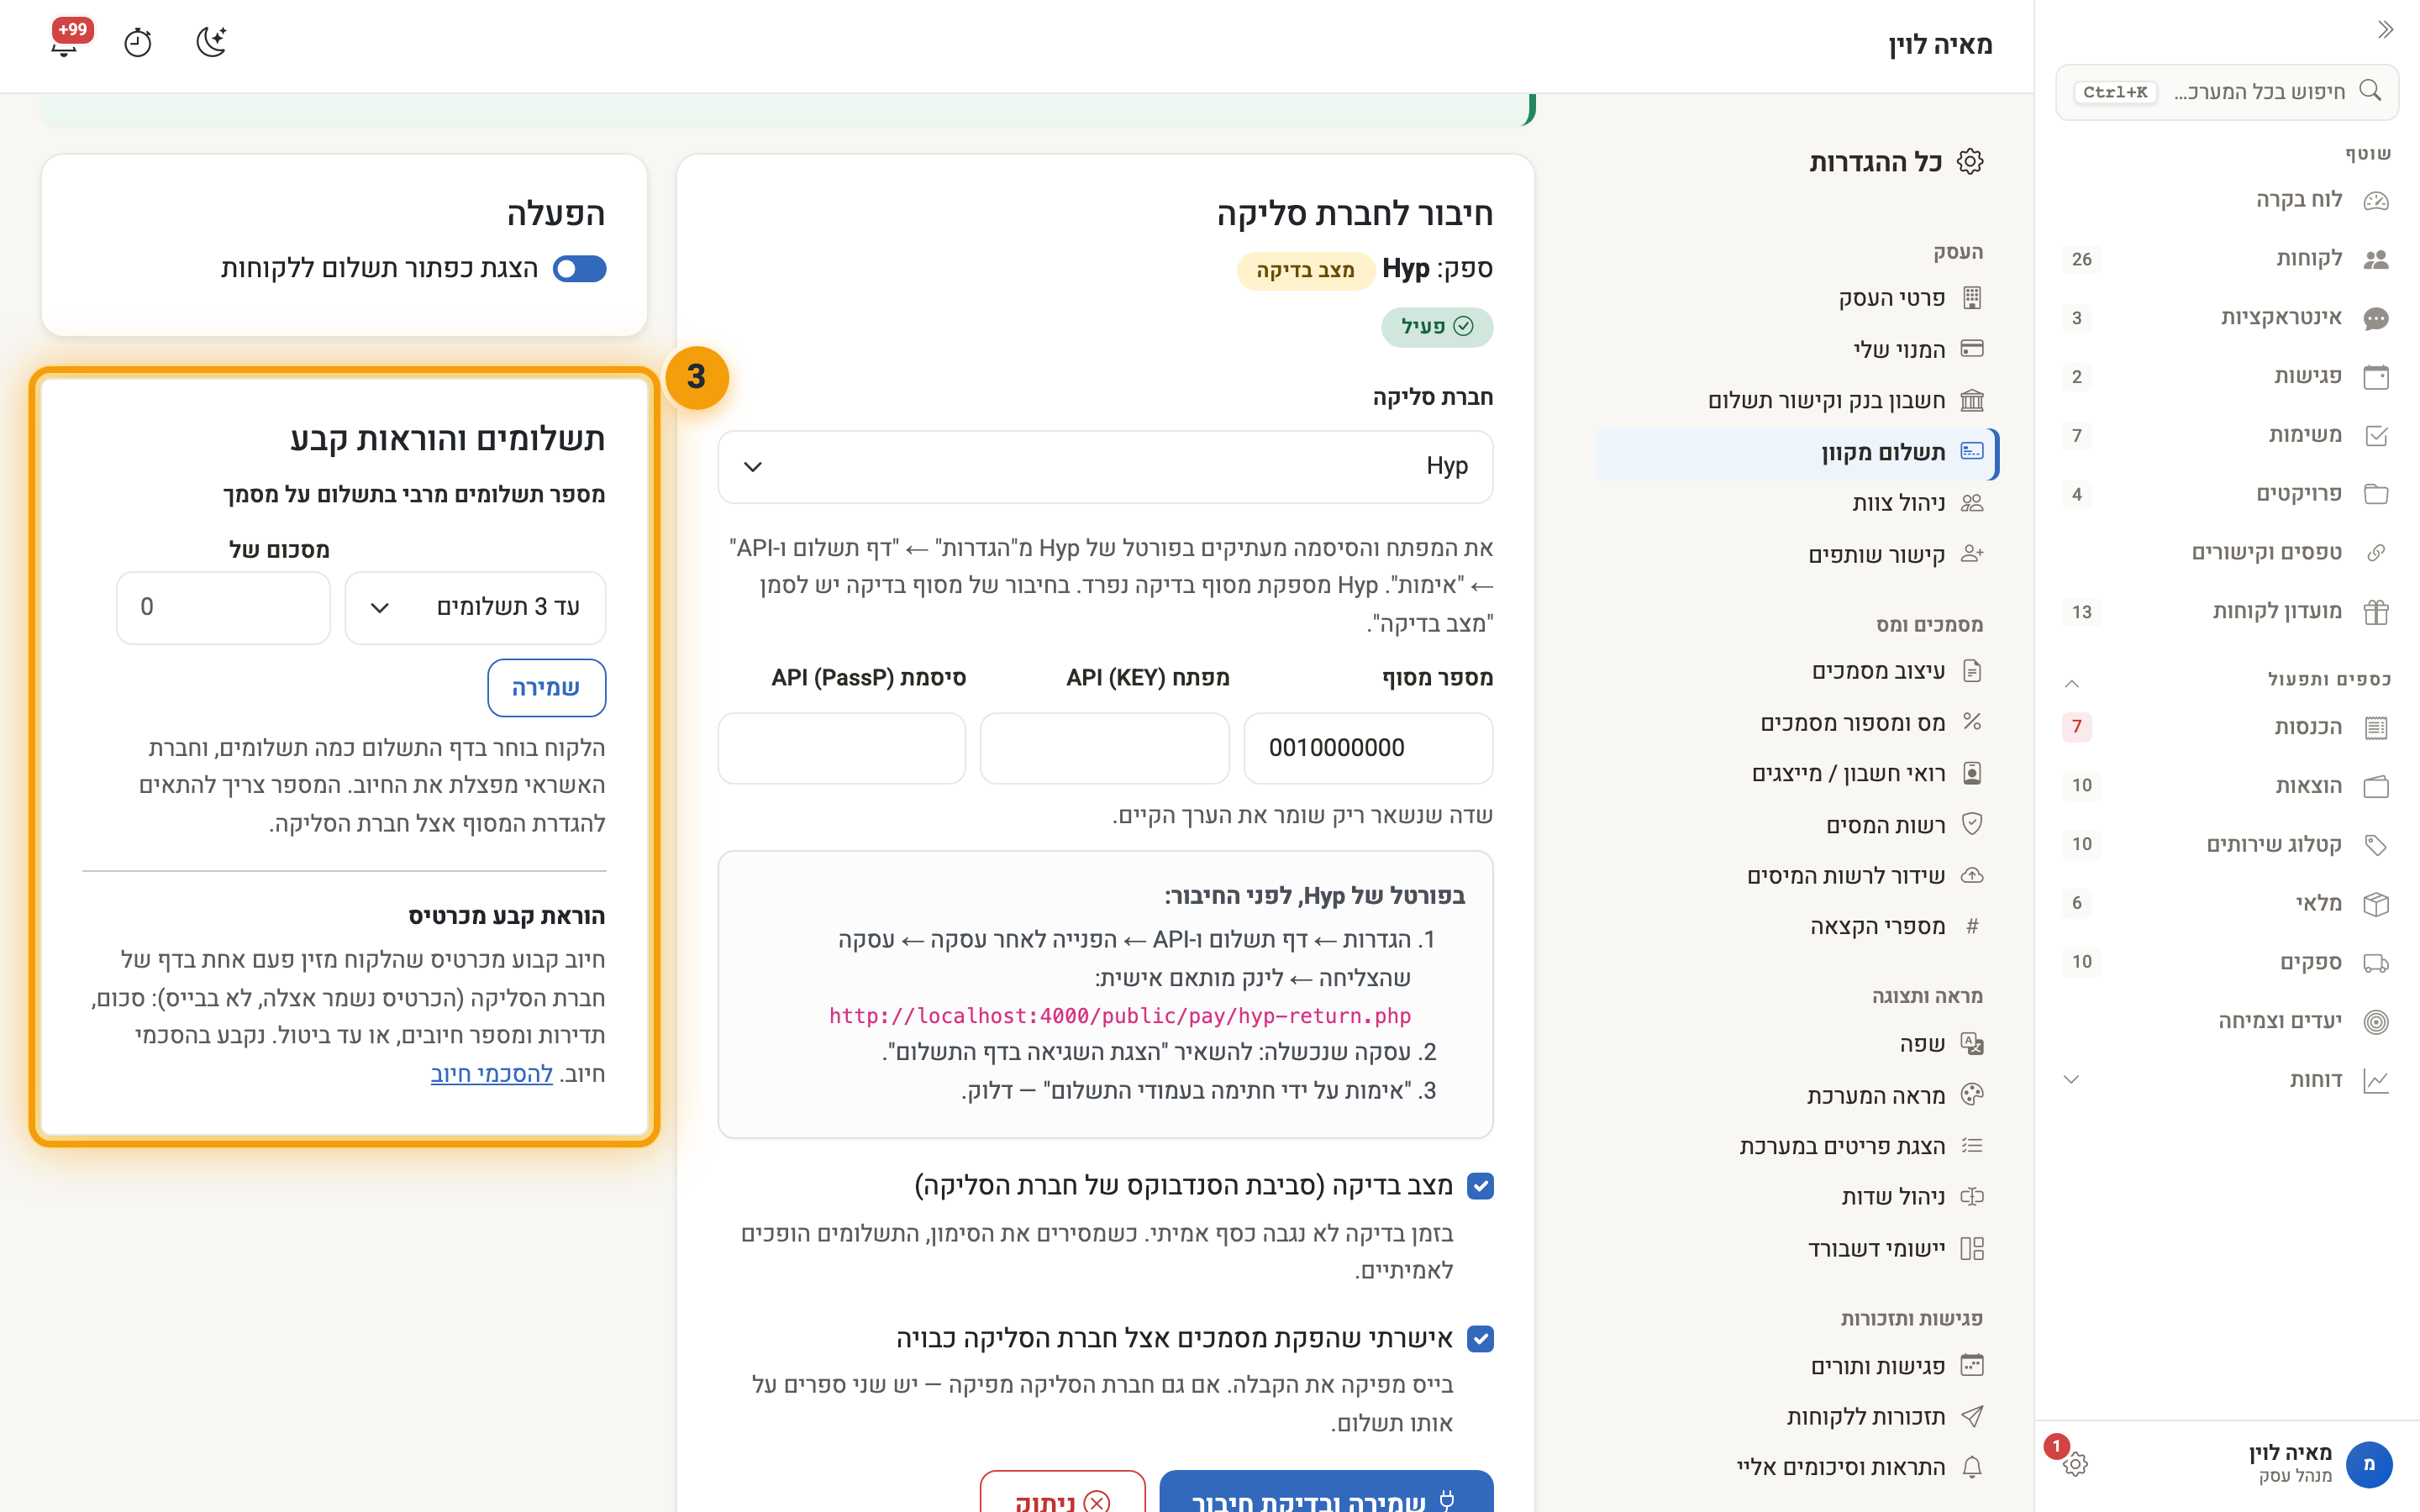Open יעדים וצמיחה target icon
This screenshot has height=1512, width=2420.
coord(2376,1021)
